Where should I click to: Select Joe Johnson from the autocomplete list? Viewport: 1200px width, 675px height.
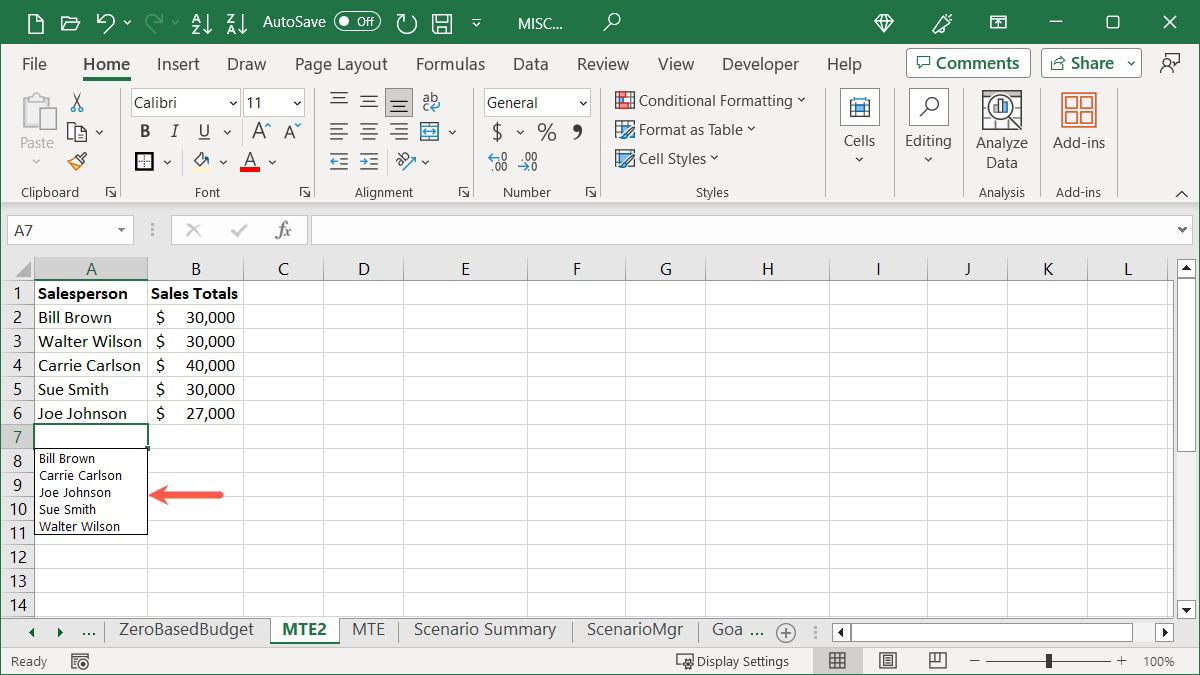[x=75, y=492]
